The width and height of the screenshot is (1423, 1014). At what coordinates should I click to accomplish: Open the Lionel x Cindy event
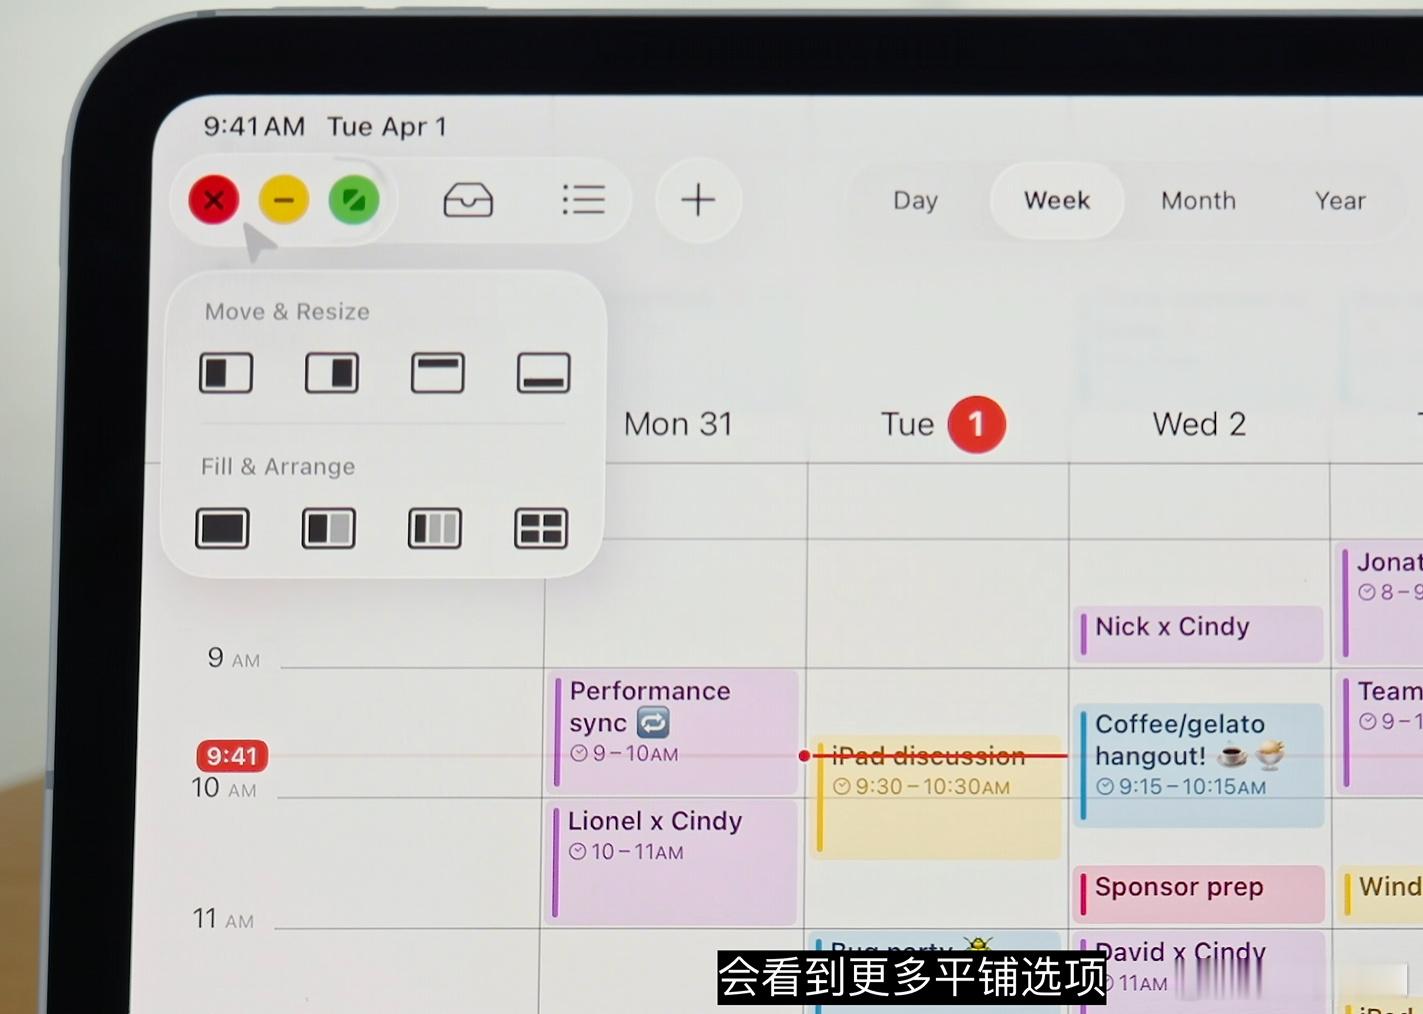pos(673,862)
